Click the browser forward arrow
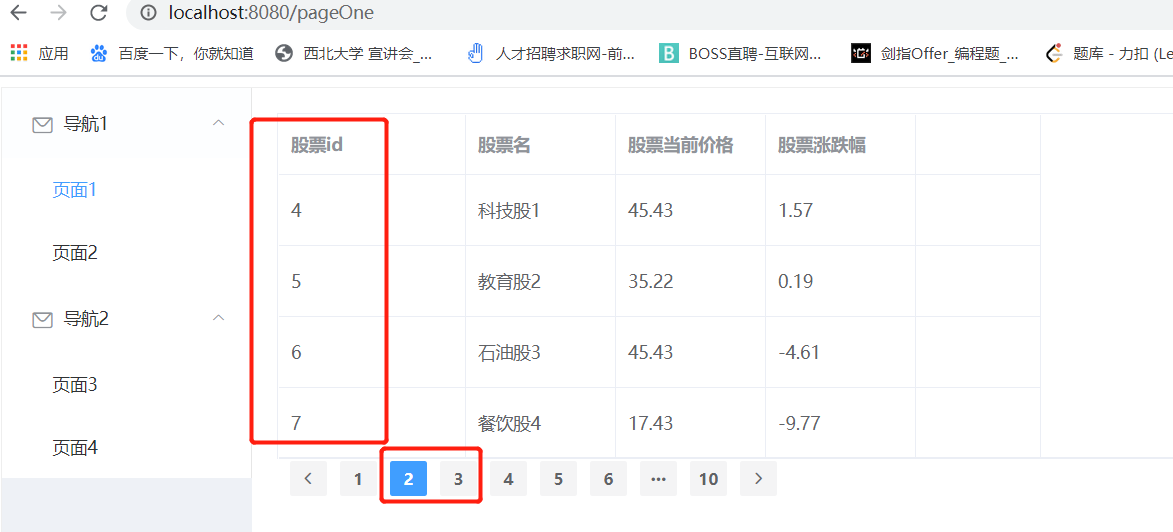 [60, 13]
